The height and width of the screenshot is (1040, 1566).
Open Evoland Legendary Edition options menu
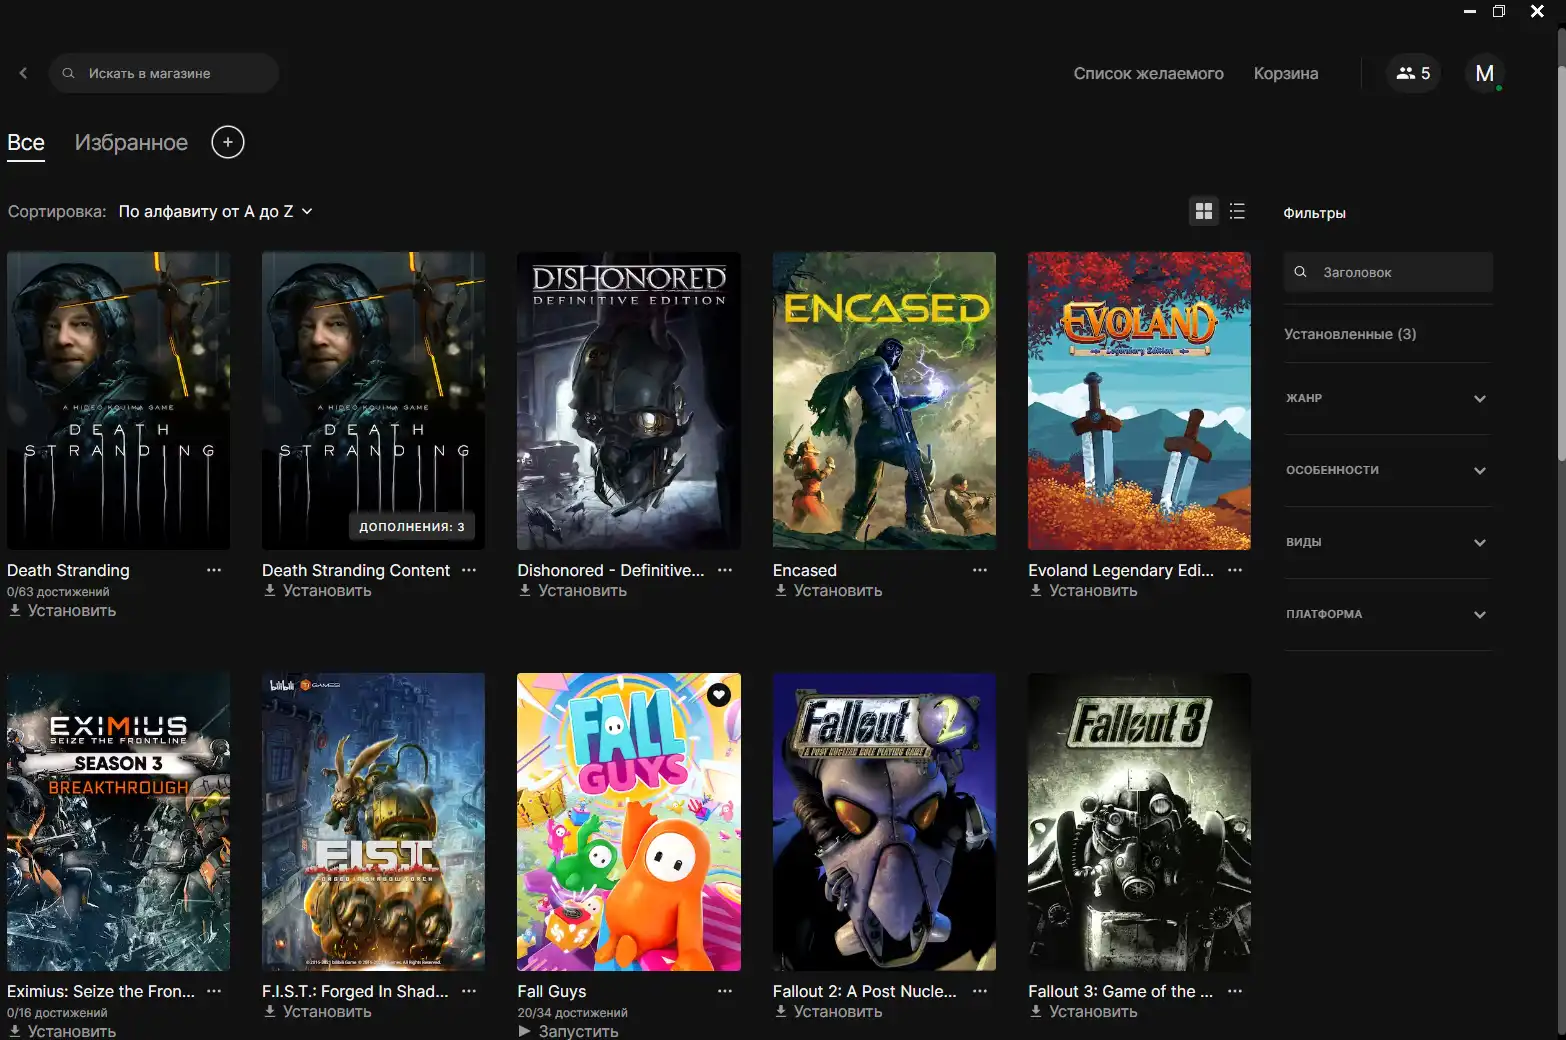tap(1235, 570)
